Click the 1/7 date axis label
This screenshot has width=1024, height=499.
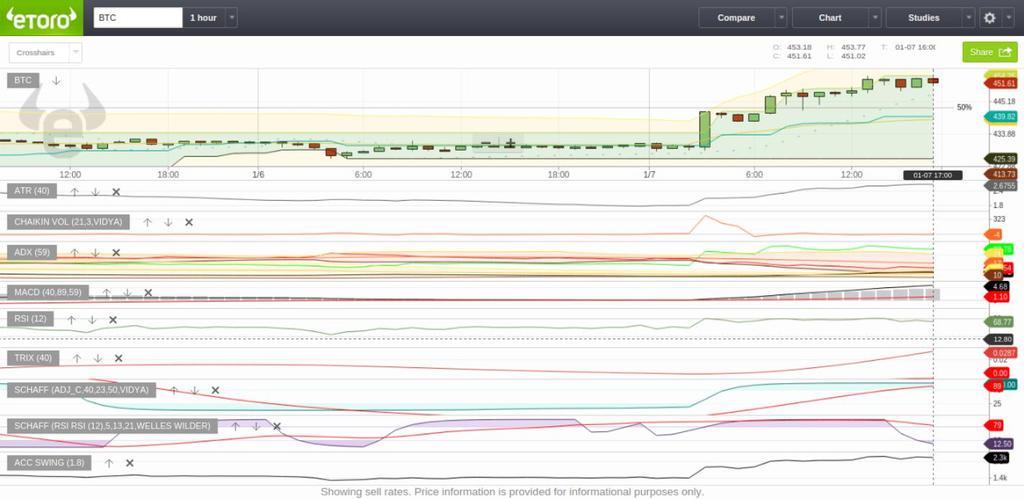click(x=648, y=175)
